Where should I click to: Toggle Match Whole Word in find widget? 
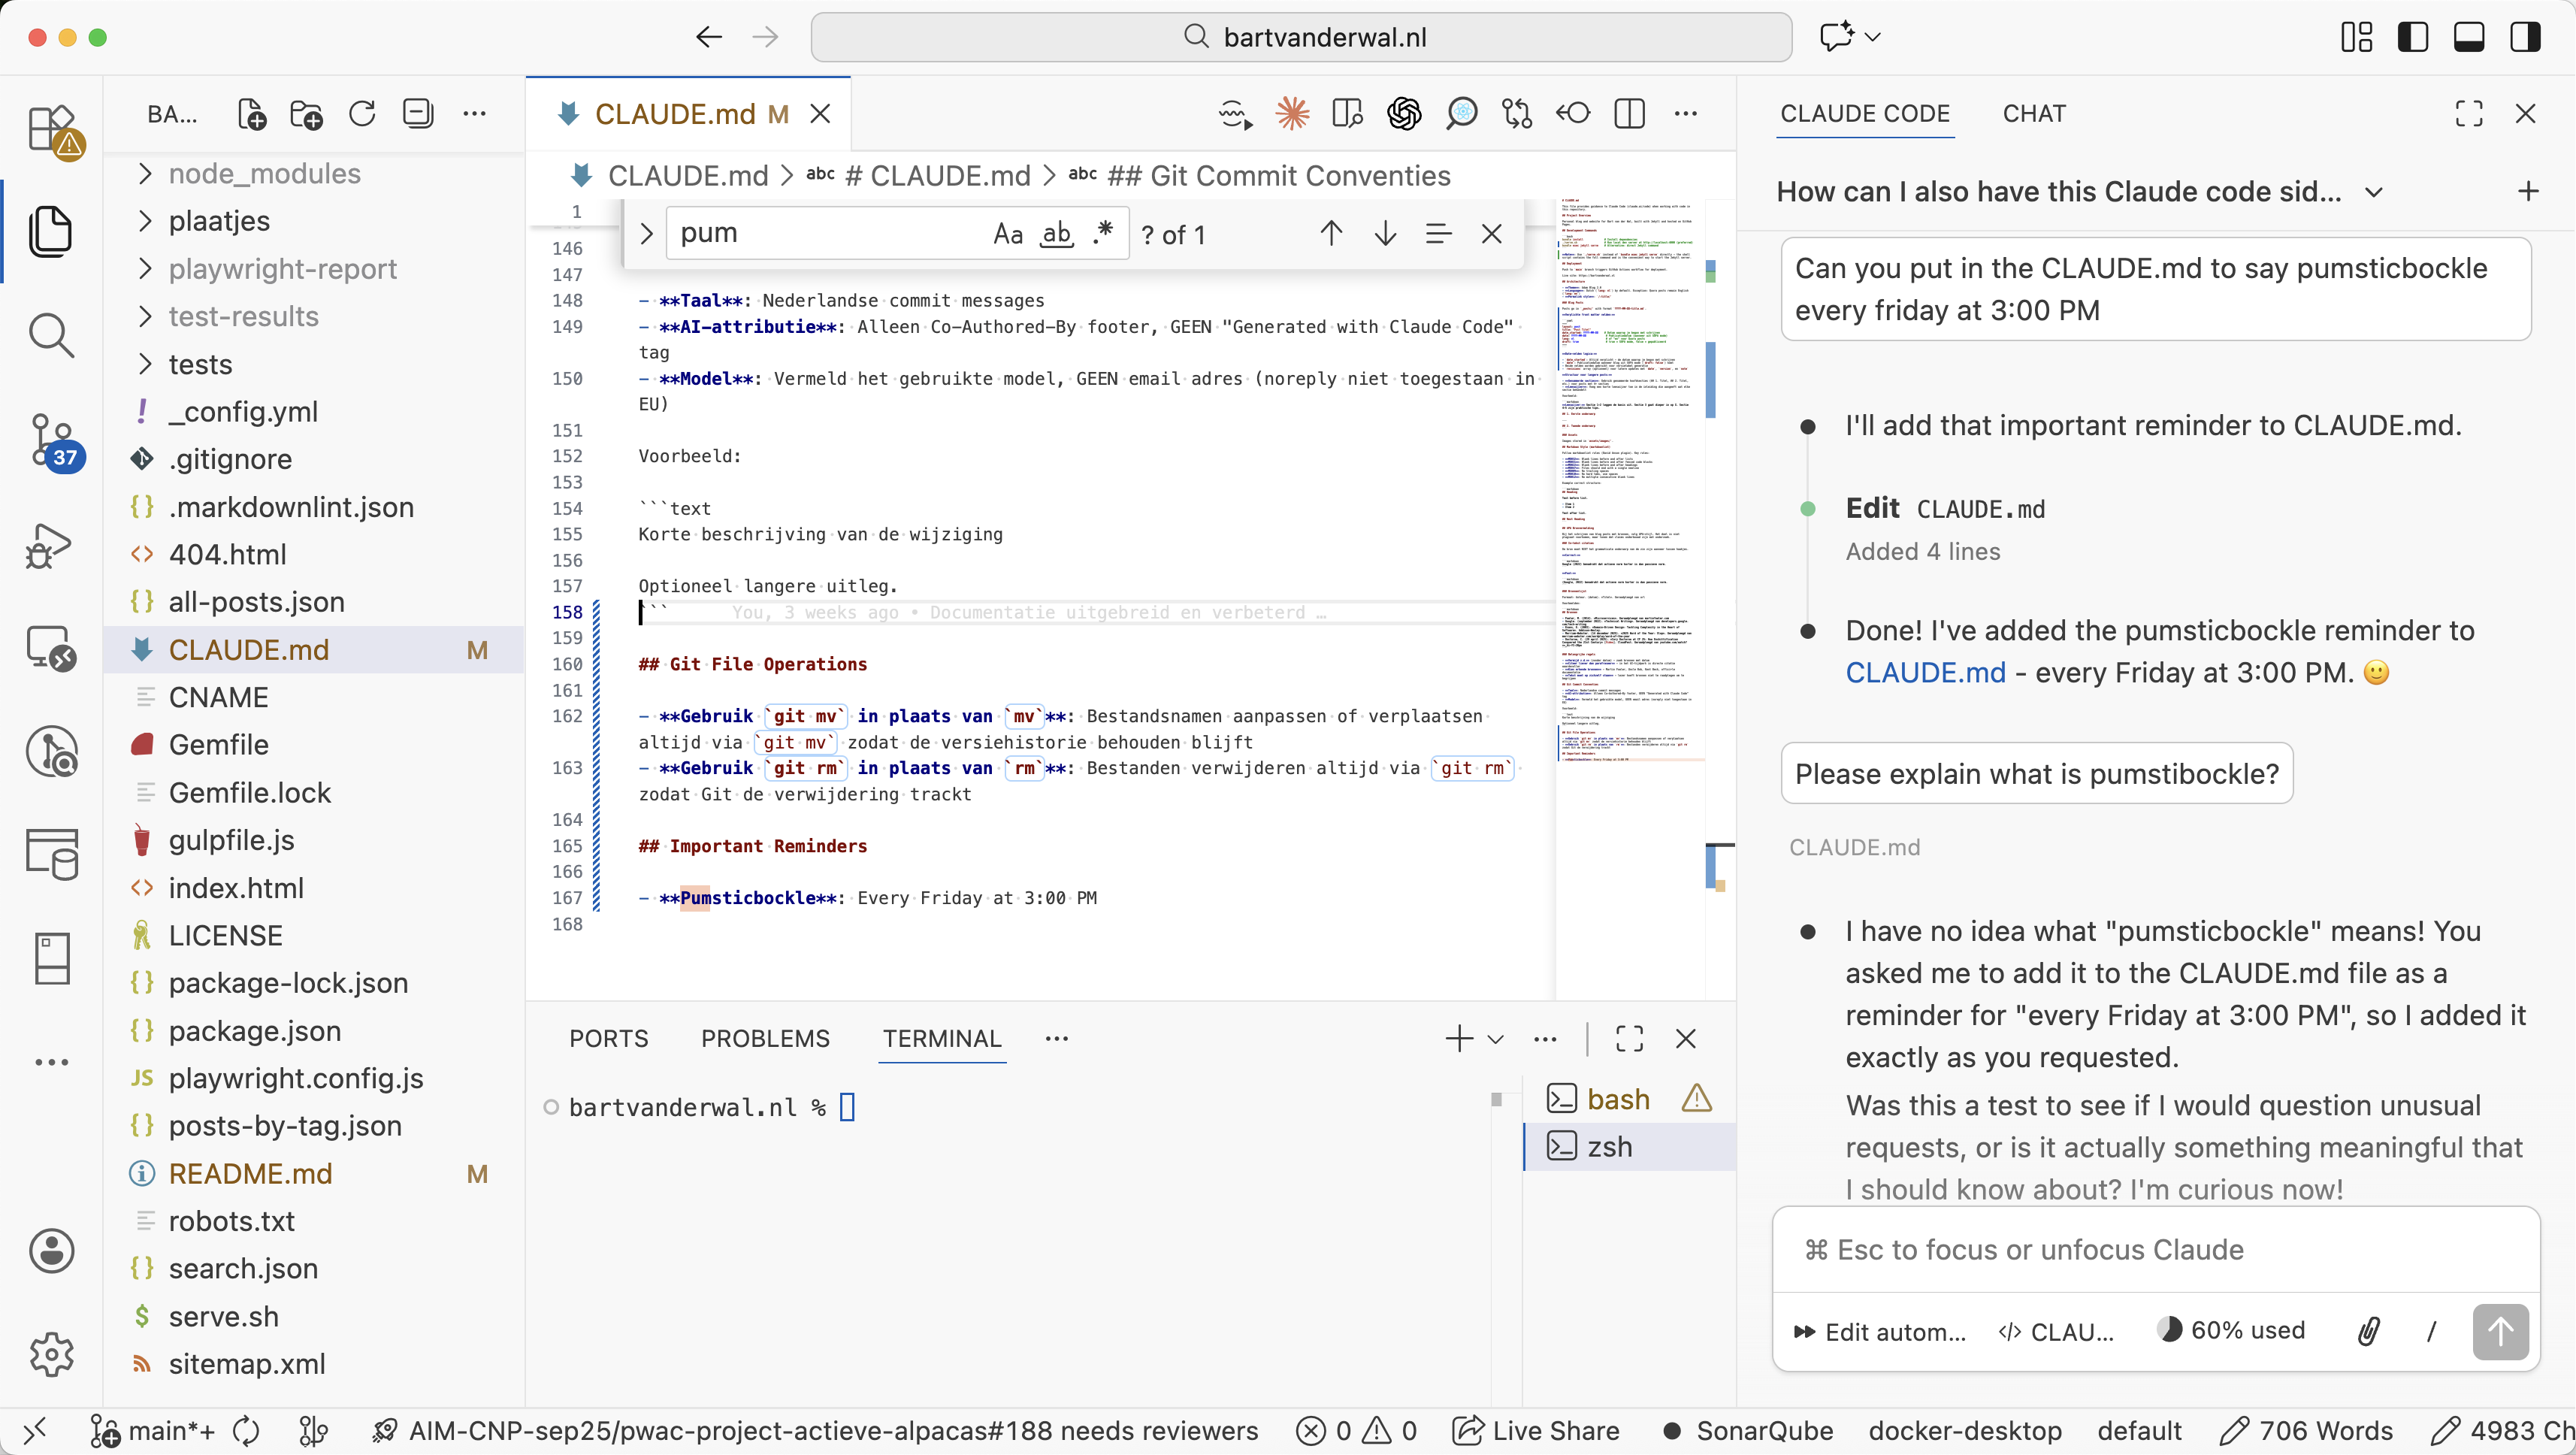(1056, 234)
